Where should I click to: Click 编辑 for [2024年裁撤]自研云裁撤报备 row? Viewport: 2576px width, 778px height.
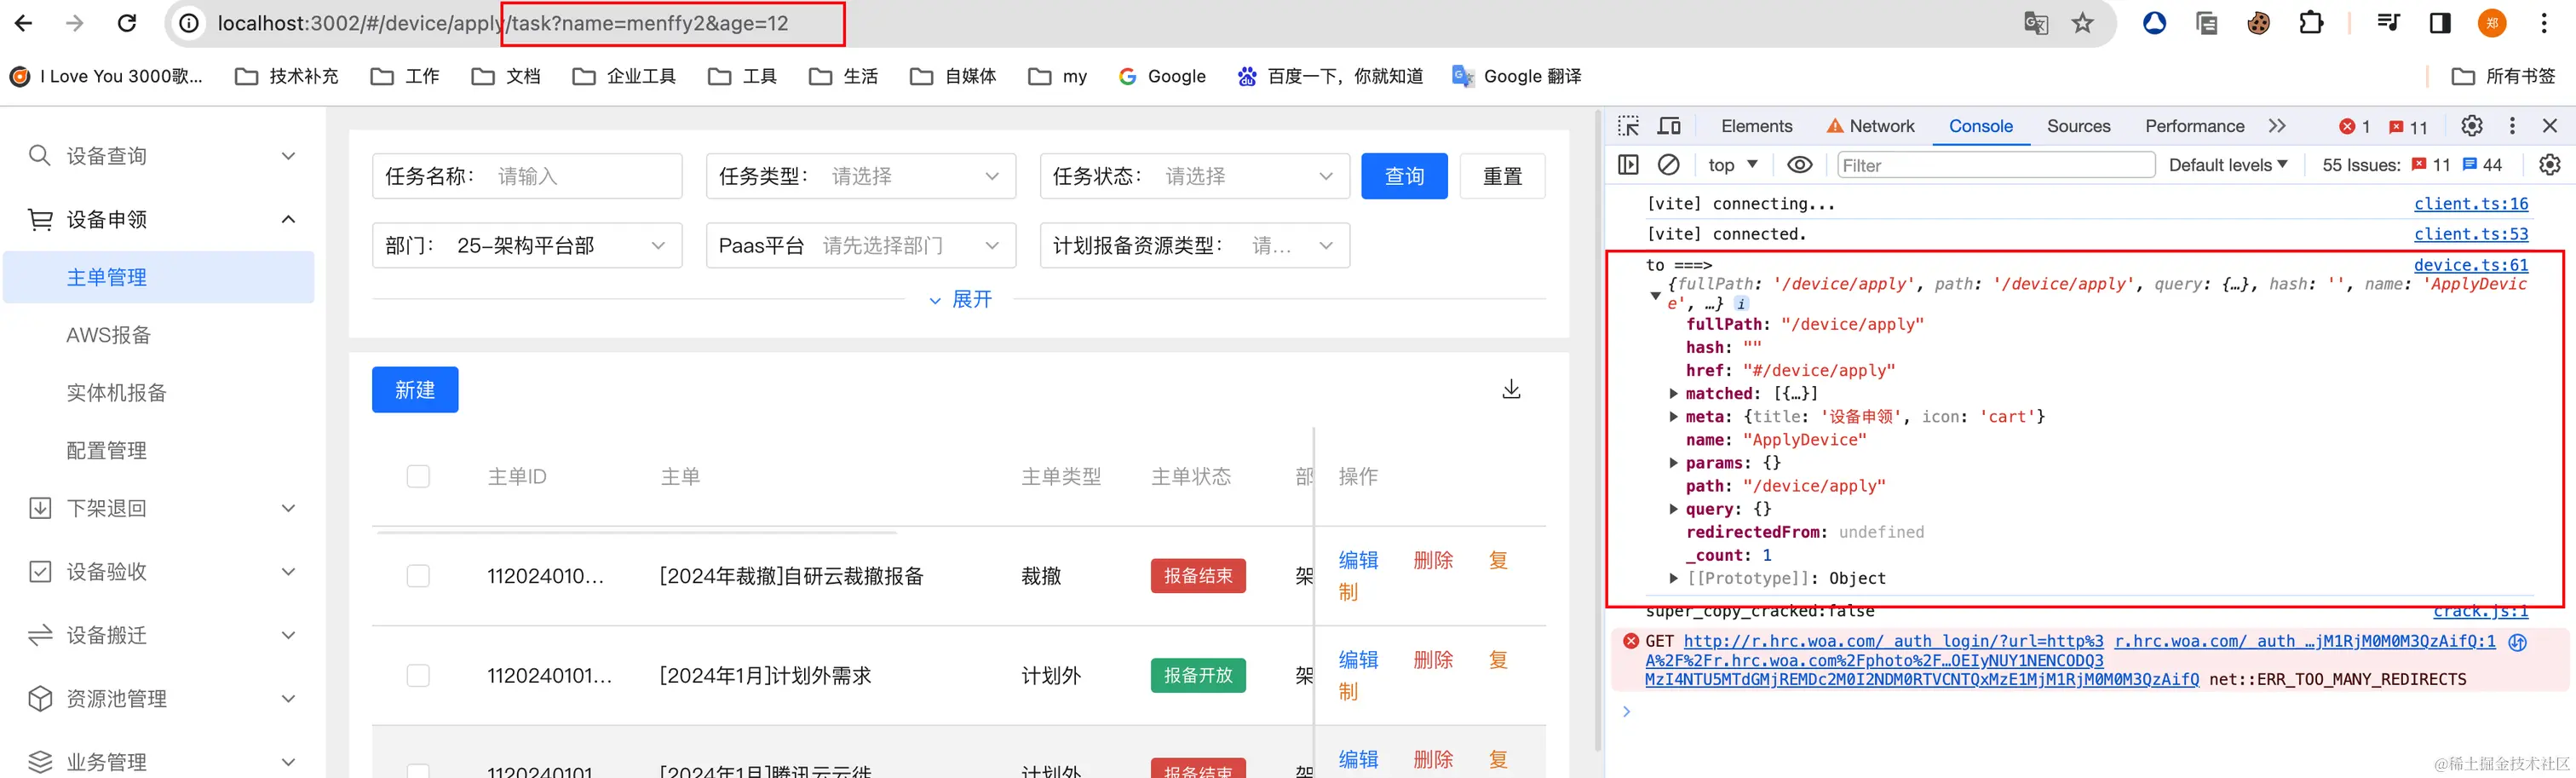tap(1358, 560)
